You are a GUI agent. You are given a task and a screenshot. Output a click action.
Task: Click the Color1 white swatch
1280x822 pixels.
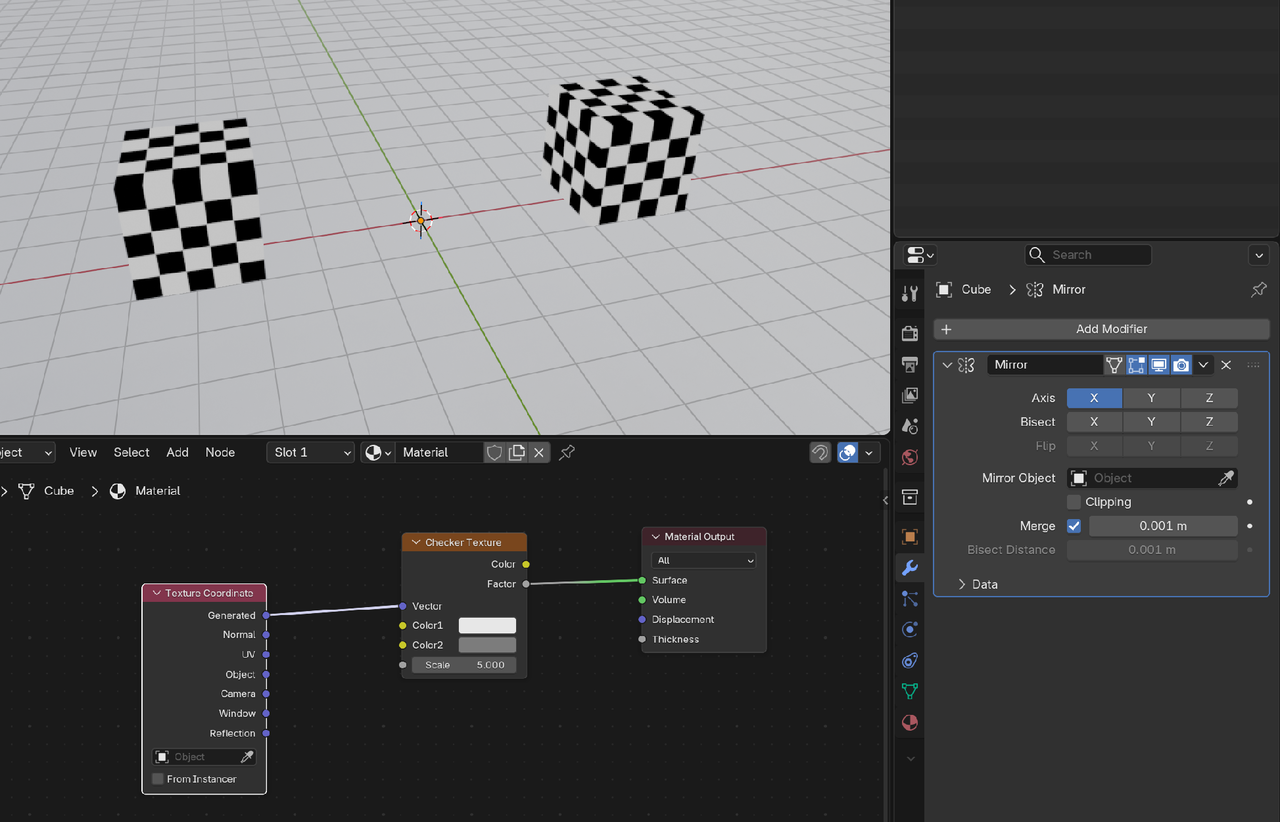click(x=487, y=626)
